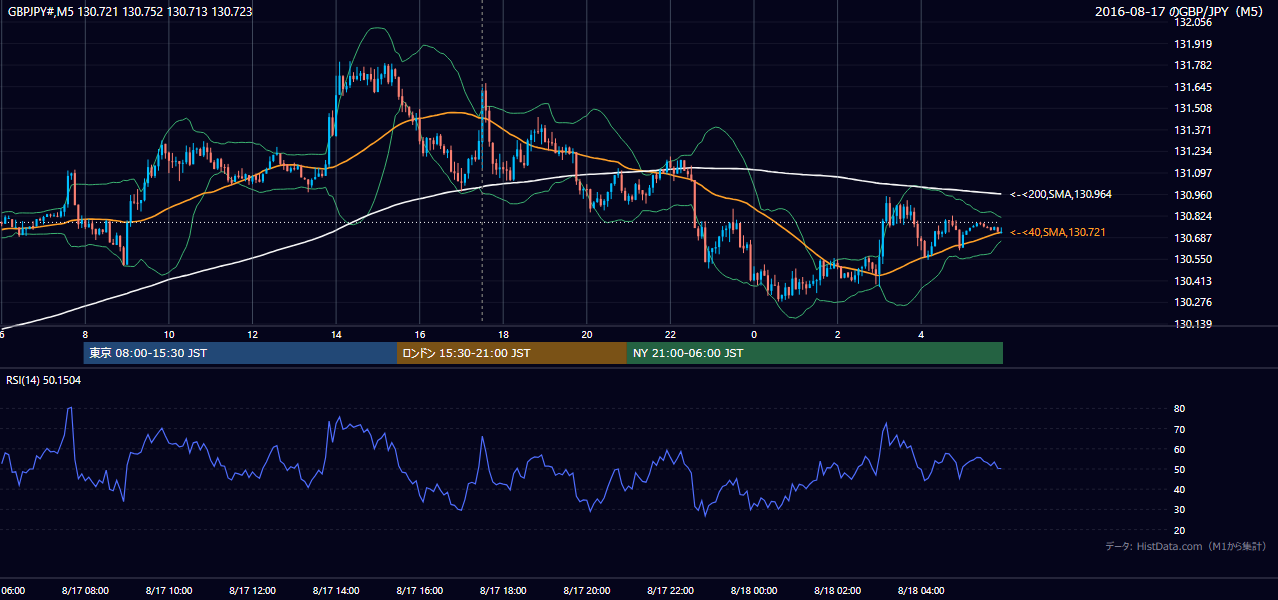
Task: Click bottom time label 8/18 00:00
Action: point(754,590)
